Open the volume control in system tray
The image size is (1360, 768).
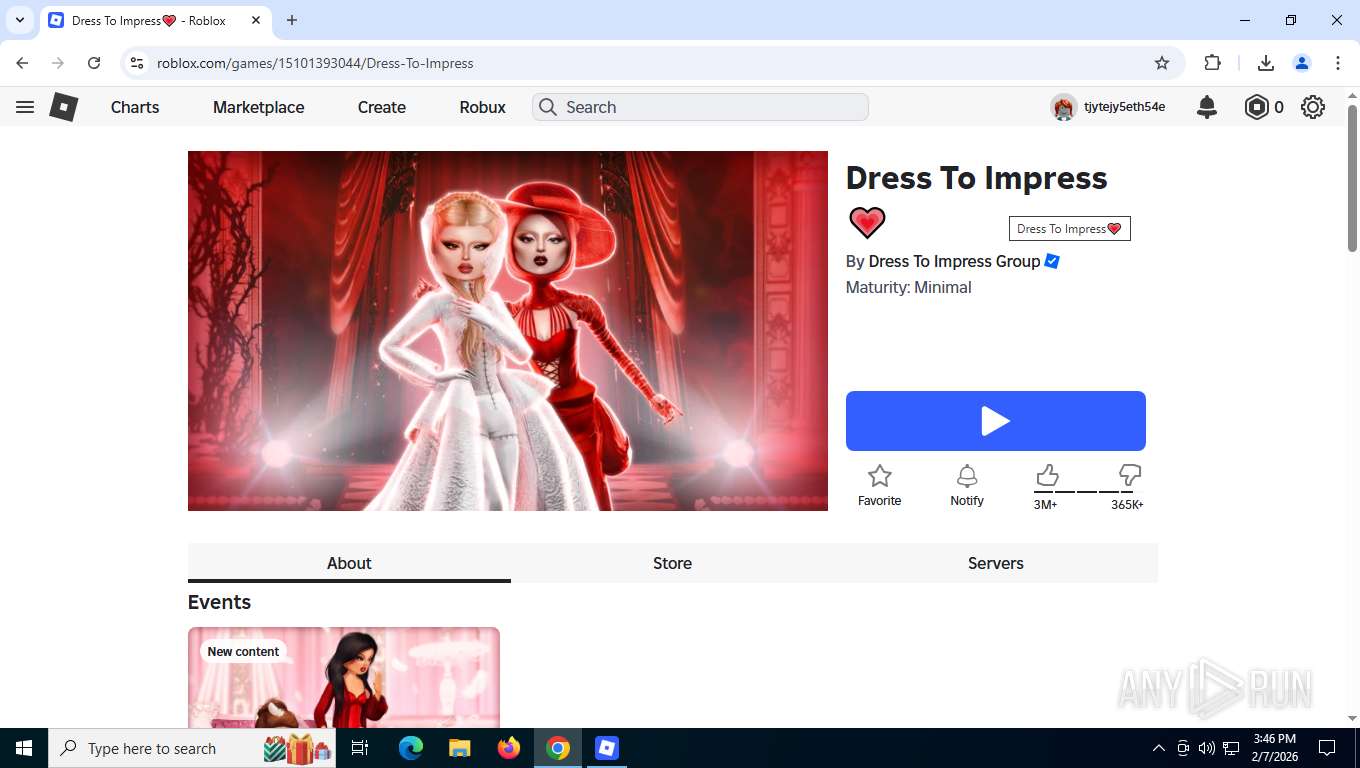(x=1207, y=748)
